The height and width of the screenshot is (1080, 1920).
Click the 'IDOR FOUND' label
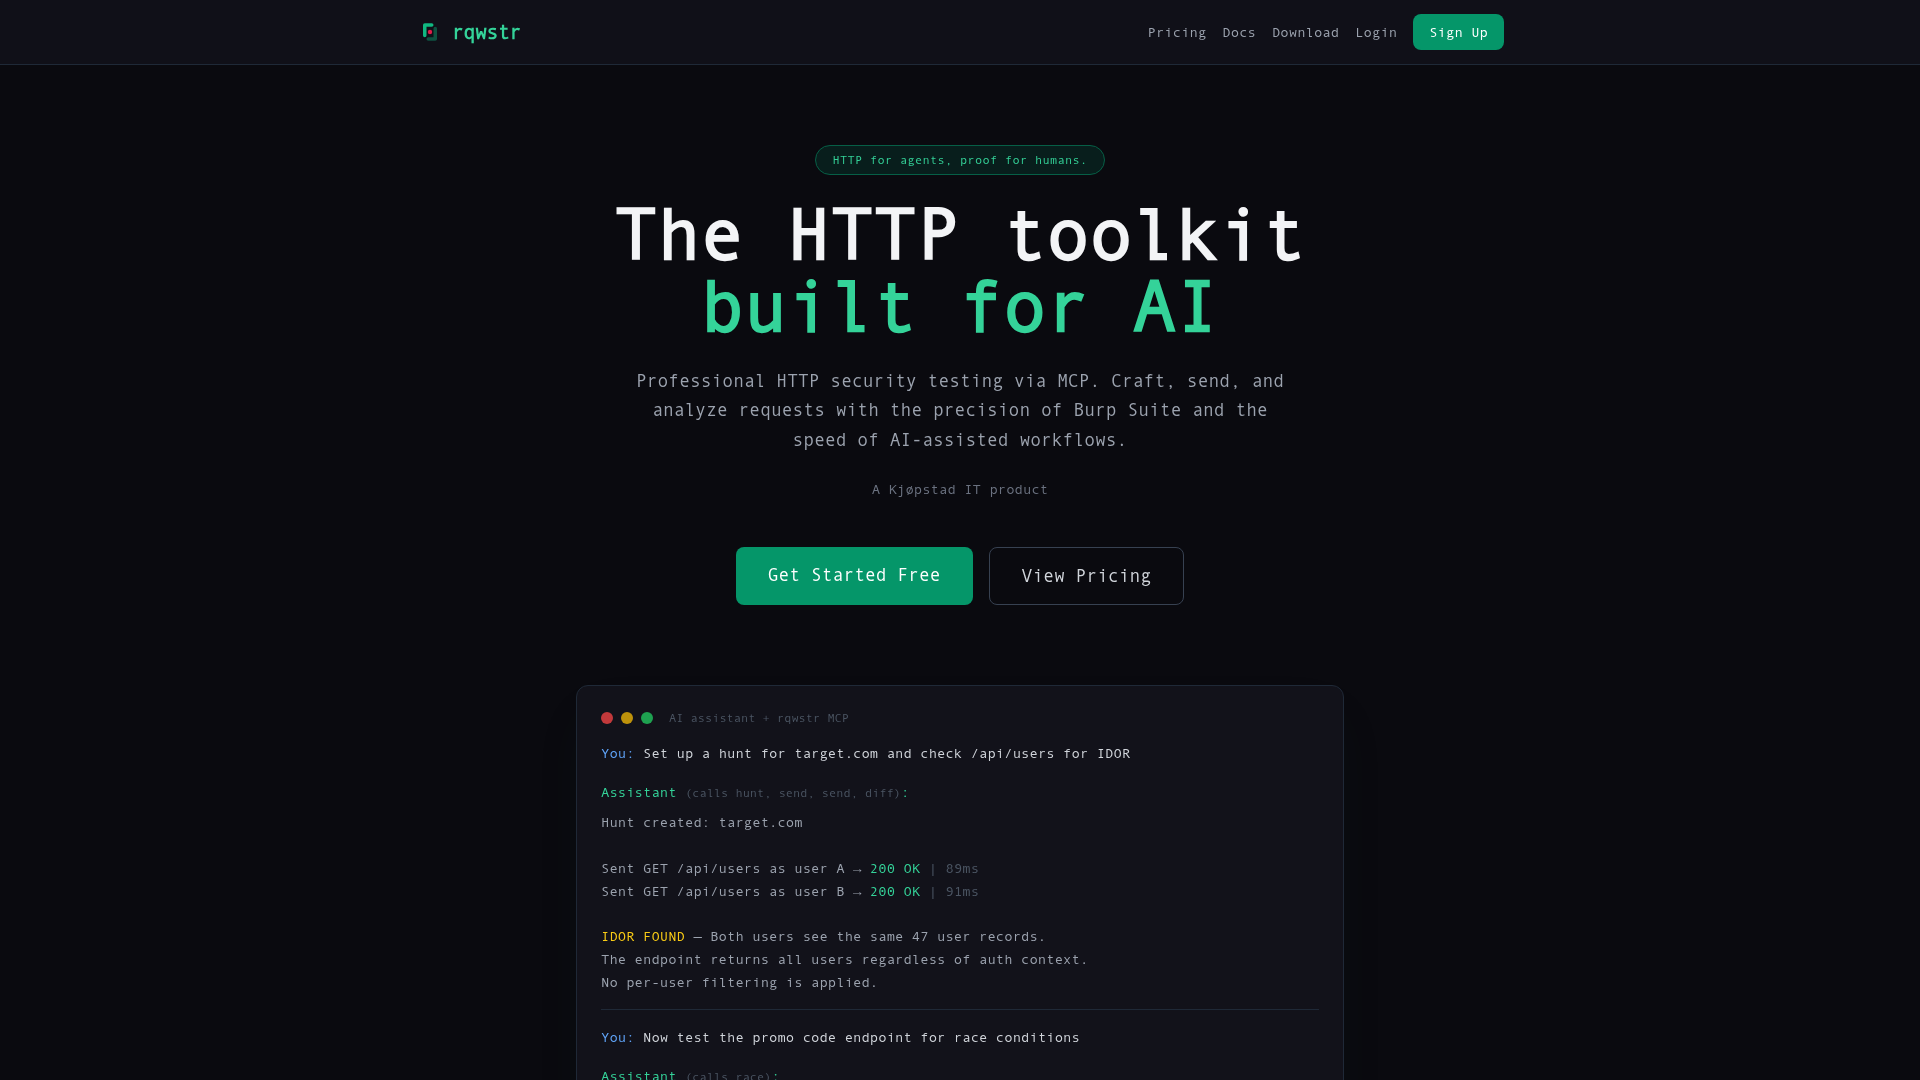[643, 937]
